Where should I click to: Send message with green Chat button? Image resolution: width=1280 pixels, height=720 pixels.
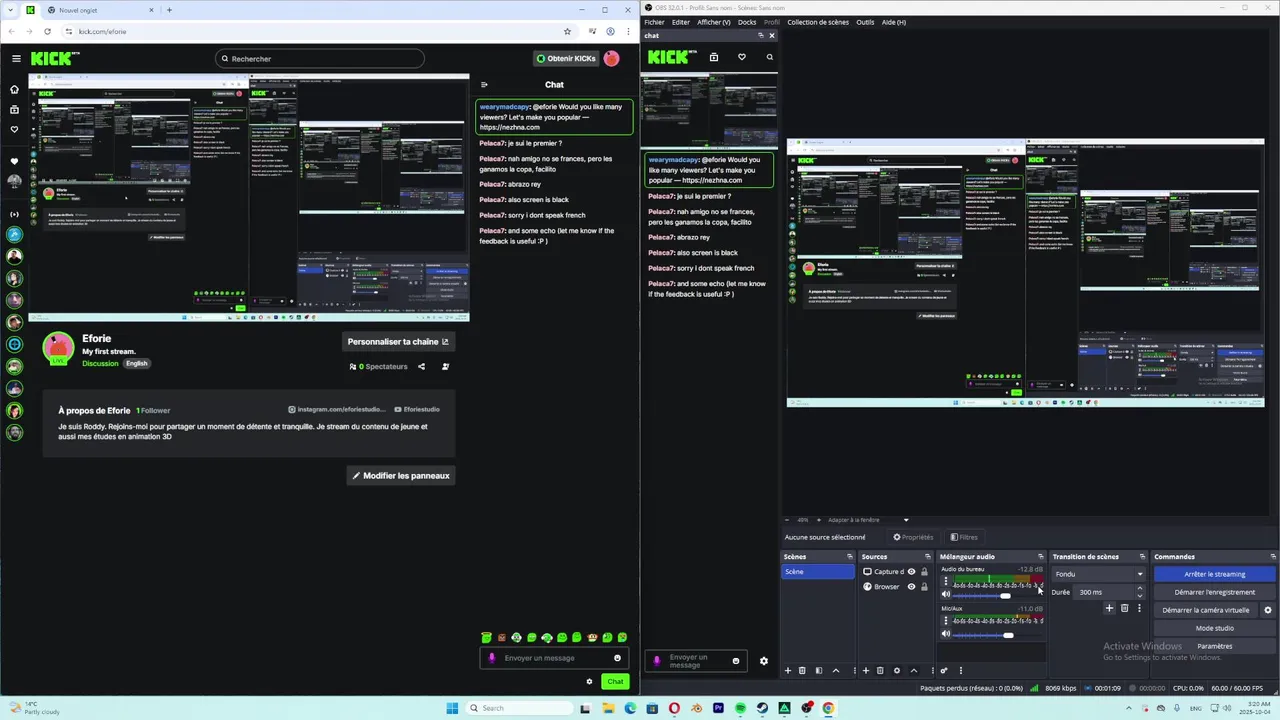pos(615,681)
